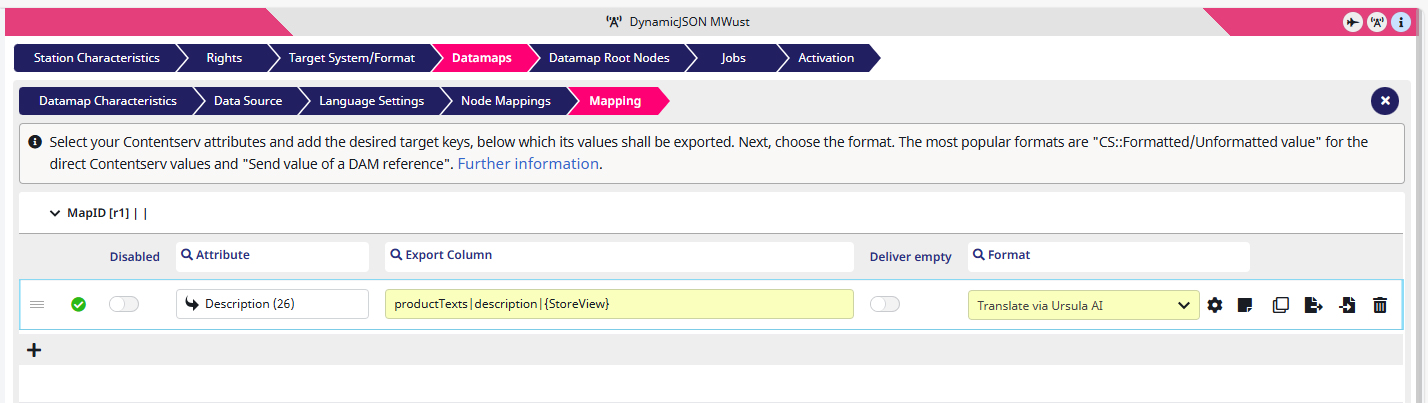The image size is (1428, 403).
Task: Click the broadcast tower icon at top right
Action: pos(1377,22)
